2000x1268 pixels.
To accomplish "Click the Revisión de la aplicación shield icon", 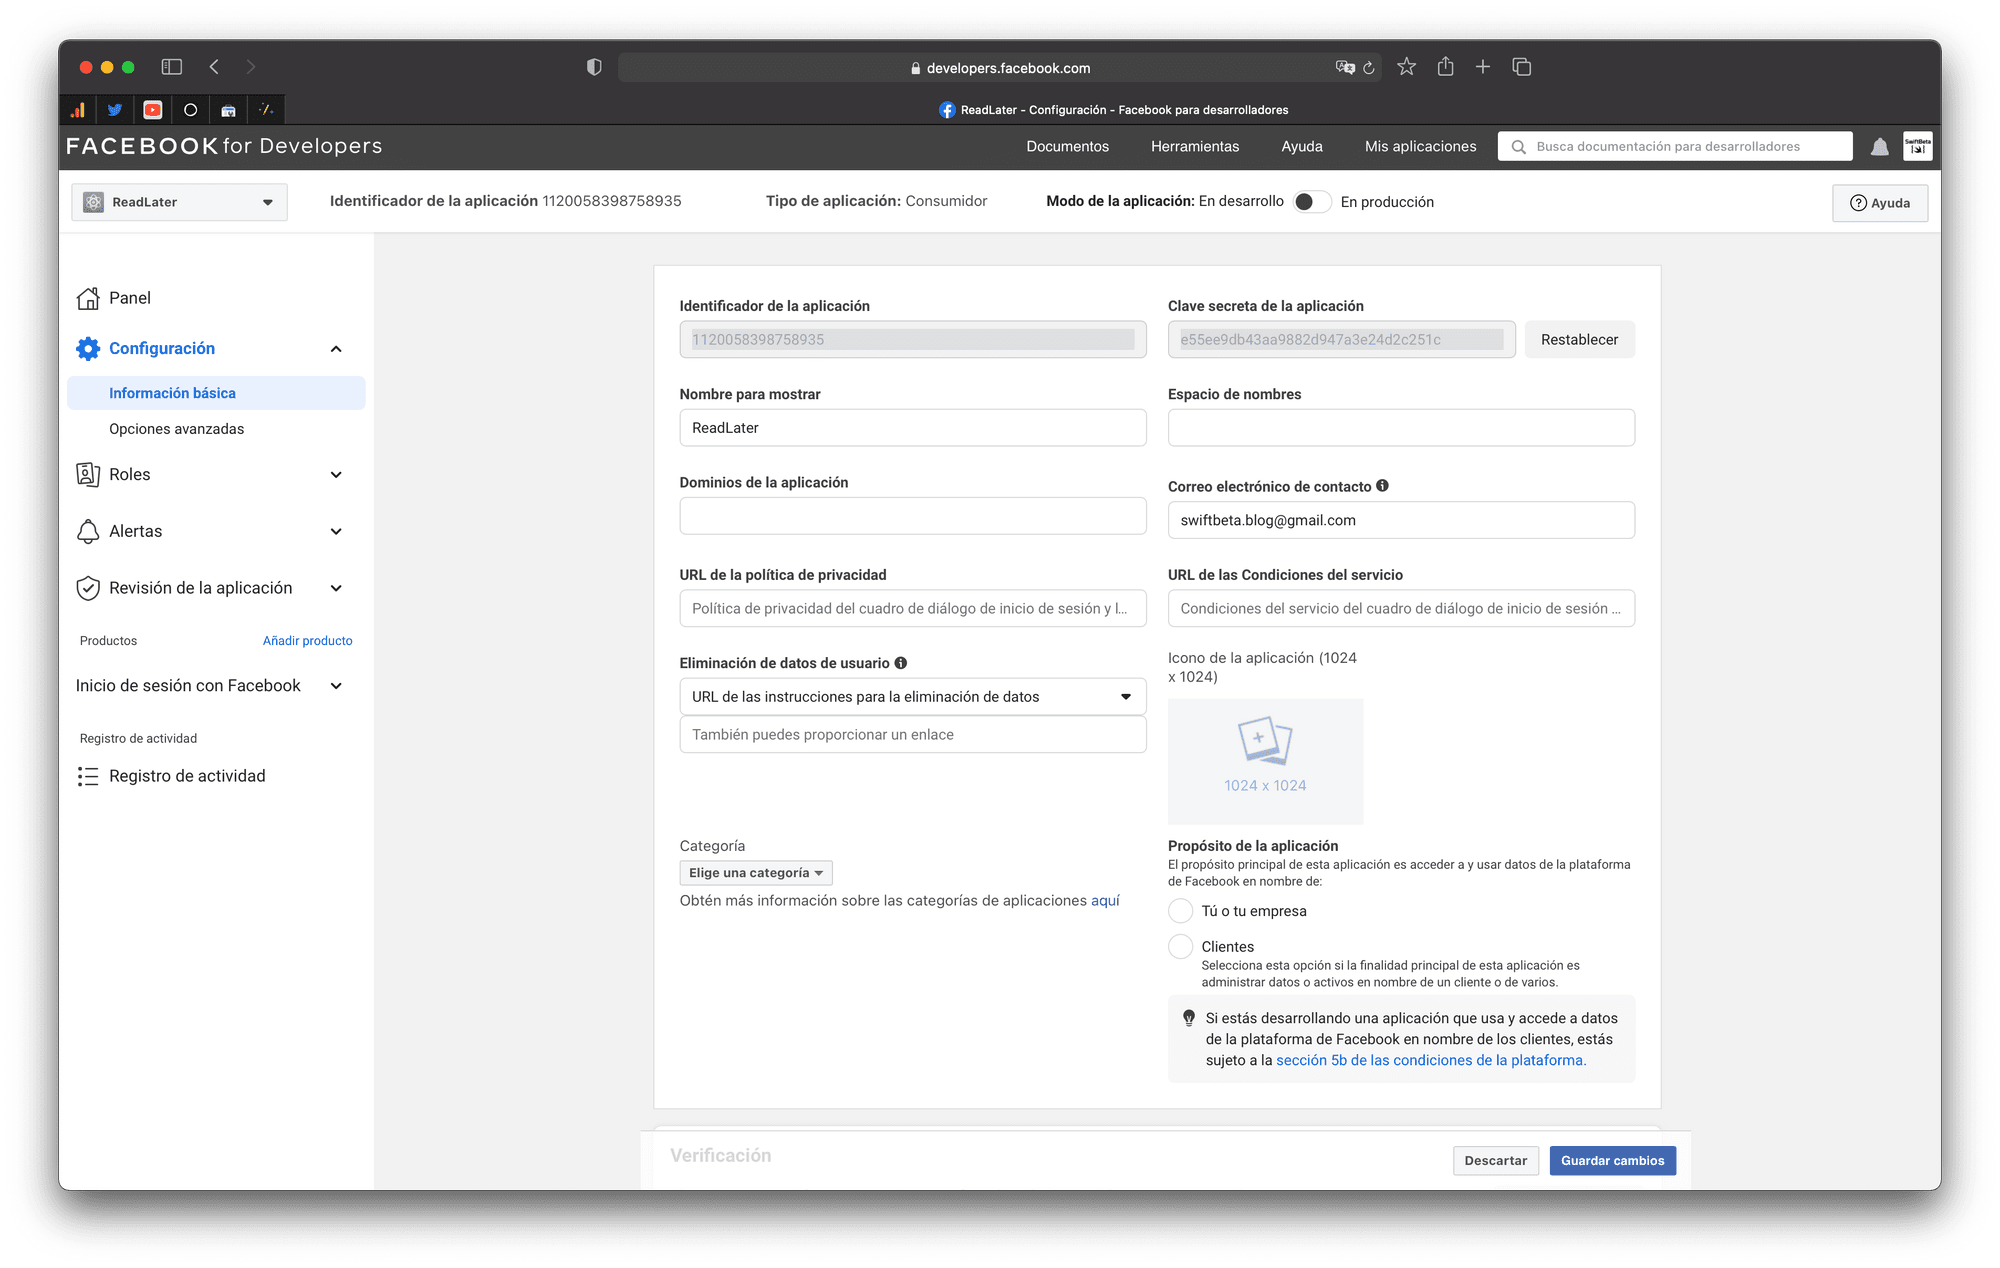I will pos(88,588).
